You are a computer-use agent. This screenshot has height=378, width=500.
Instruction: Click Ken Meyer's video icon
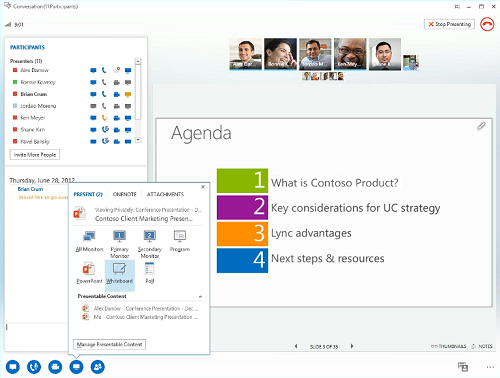coord(117,118)
